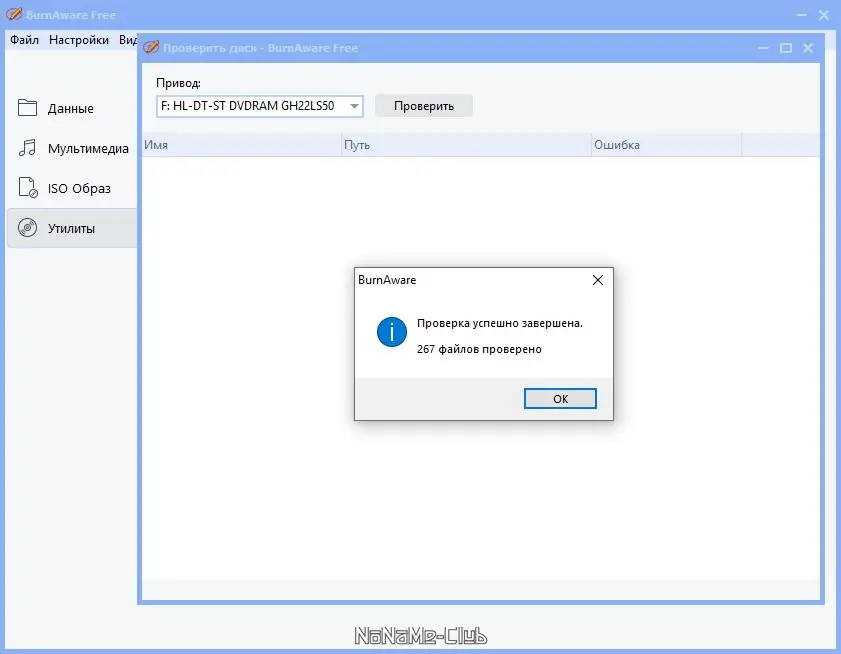The height and width of the screenshot is (654, 841).
Task: Minimize the main BurnAware Free window
Action: pyautogui.click(x=801, y=15)
